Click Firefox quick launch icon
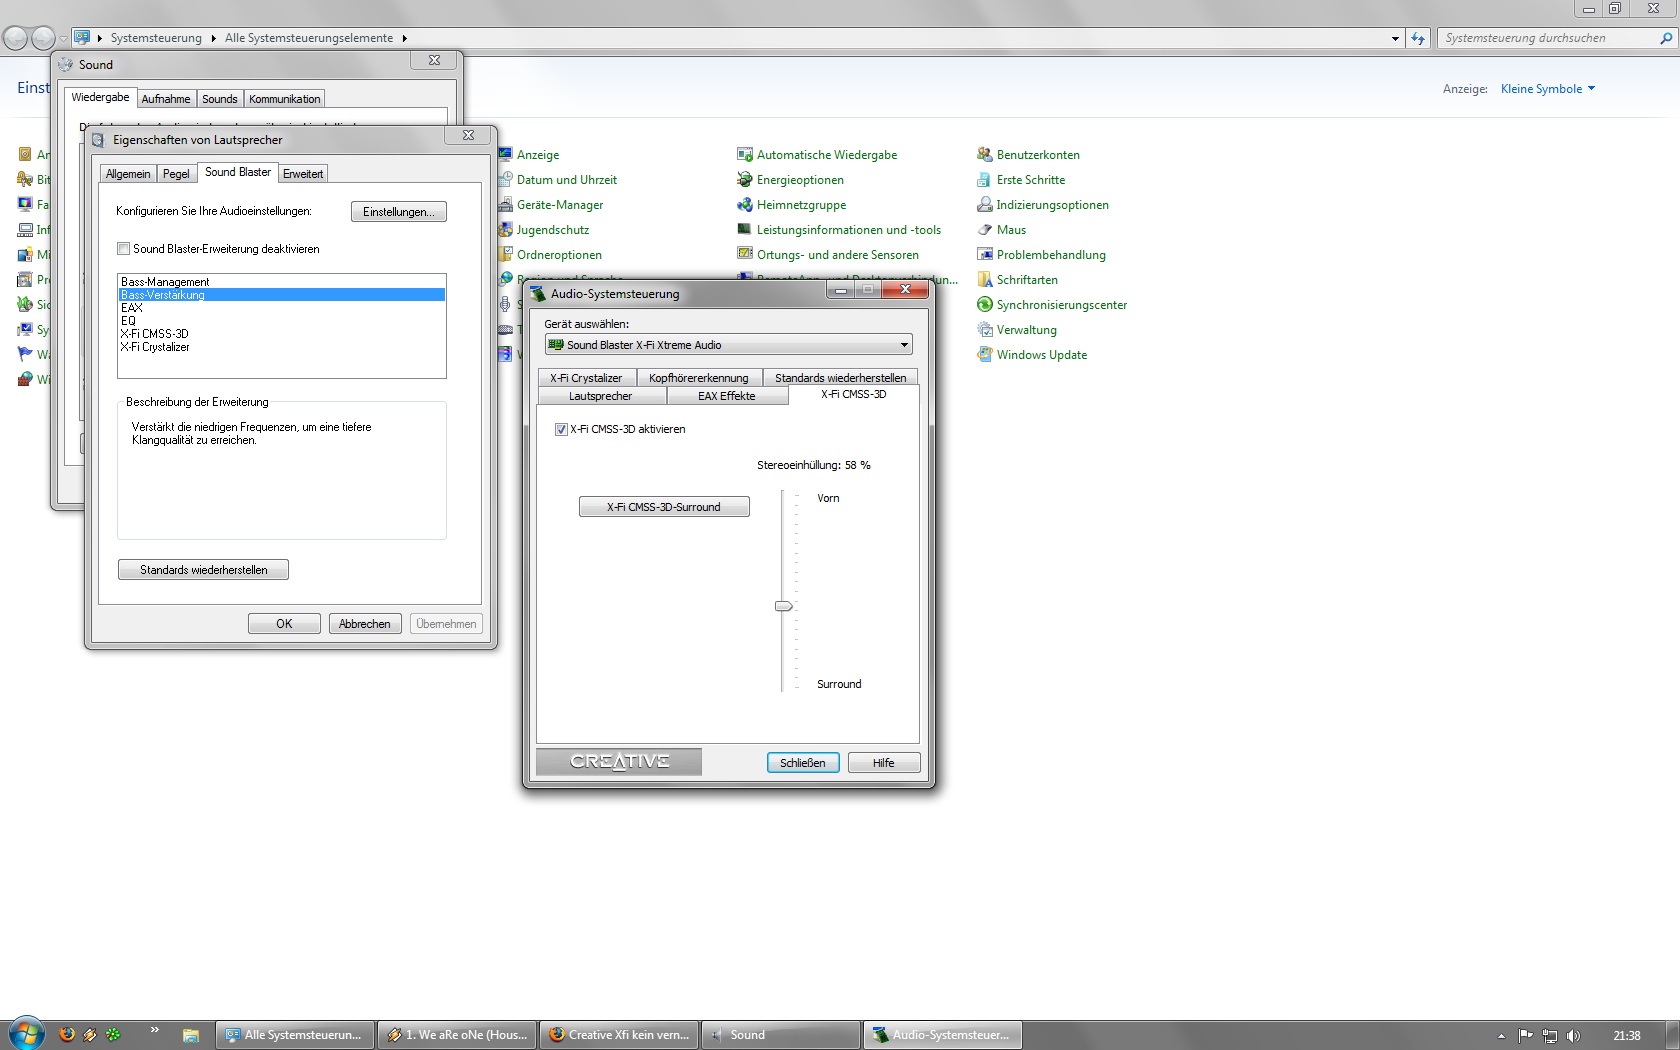 tap(67, 1034)
